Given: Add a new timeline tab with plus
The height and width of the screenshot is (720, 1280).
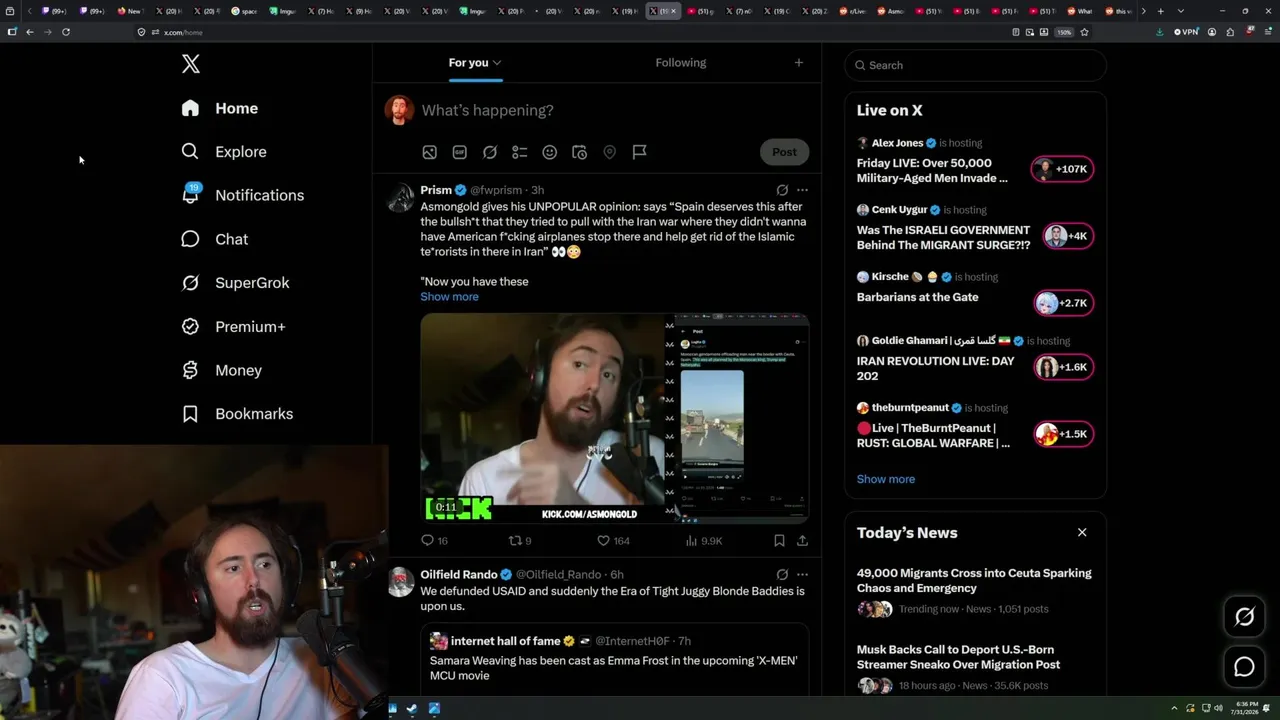Looking at the screenshot, I should pos(798,63).
